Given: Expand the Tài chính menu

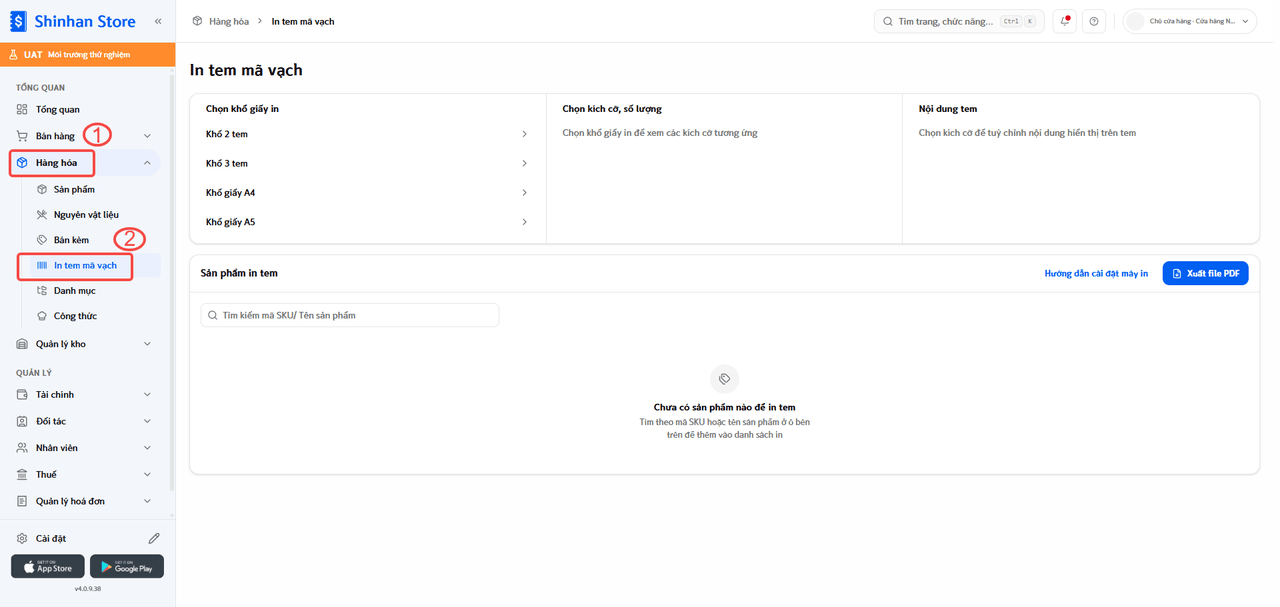Looking at the screenshot, I should pos(87,394).
